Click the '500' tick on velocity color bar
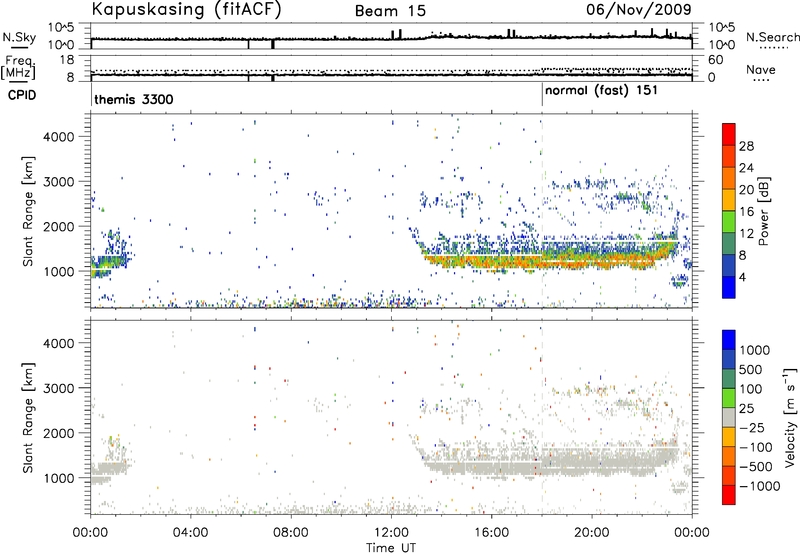Viewport: 800px width, 554px height. coord(751,369)
